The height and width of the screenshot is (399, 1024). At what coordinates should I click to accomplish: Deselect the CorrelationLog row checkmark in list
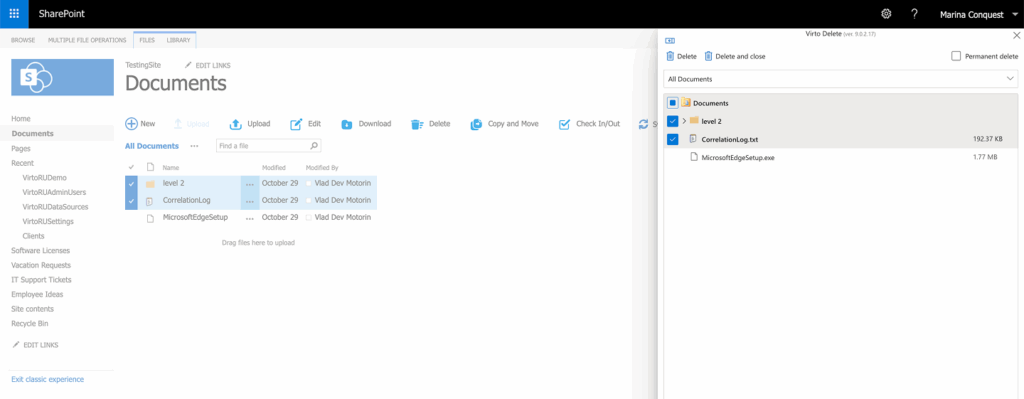pos(131,201)
